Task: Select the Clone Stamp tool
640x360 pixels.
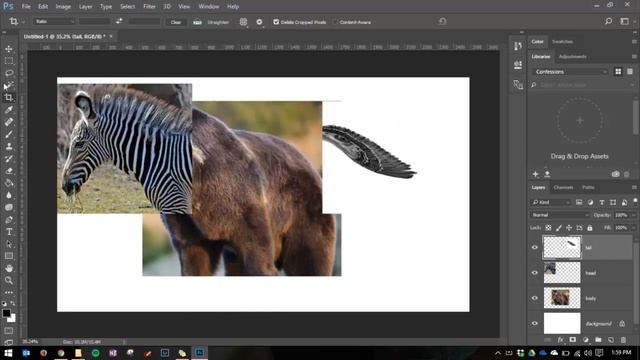Action: tap(9, 146)
